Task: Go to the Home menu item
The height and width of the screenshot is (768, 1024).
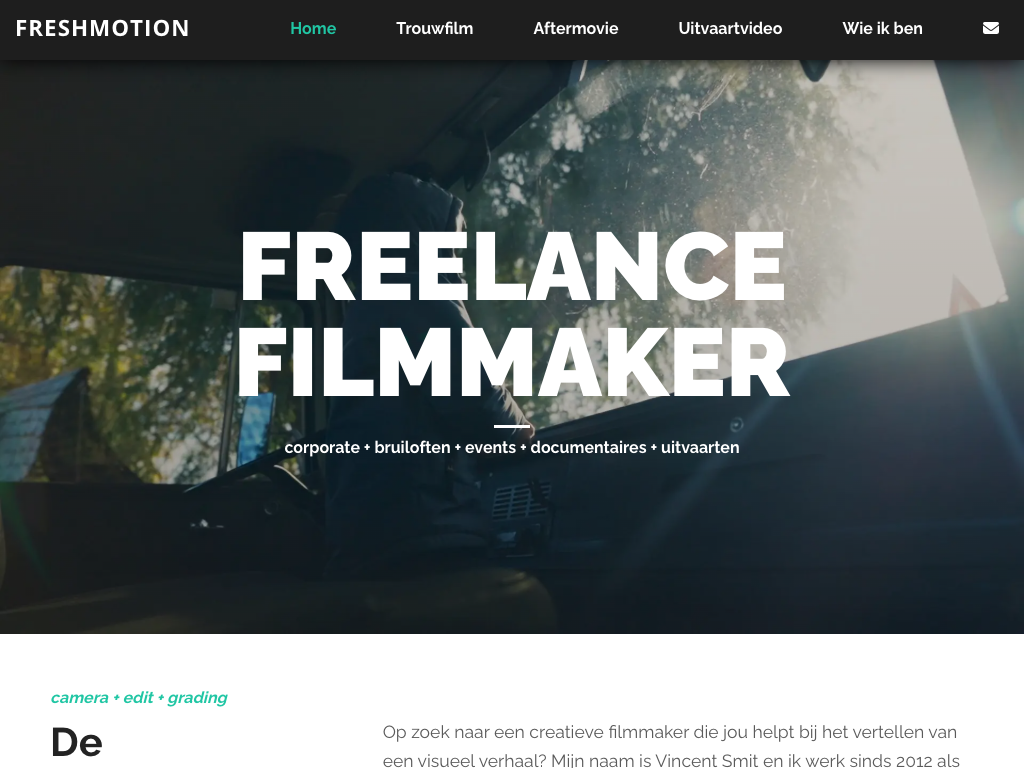Action: click(313, 28)
